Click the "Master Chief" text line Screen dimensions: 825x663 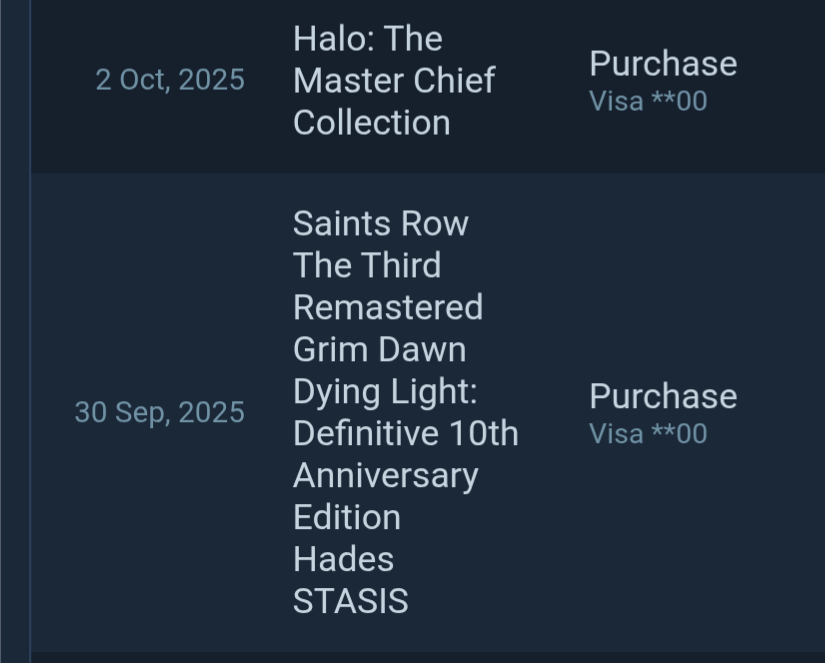point(393,80)
